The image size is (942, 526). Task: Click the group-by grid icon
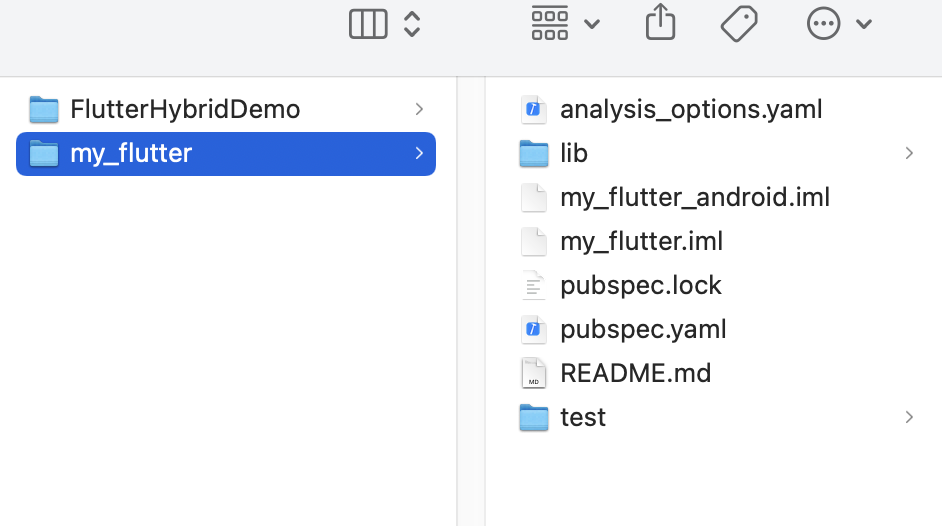(550, 23)
